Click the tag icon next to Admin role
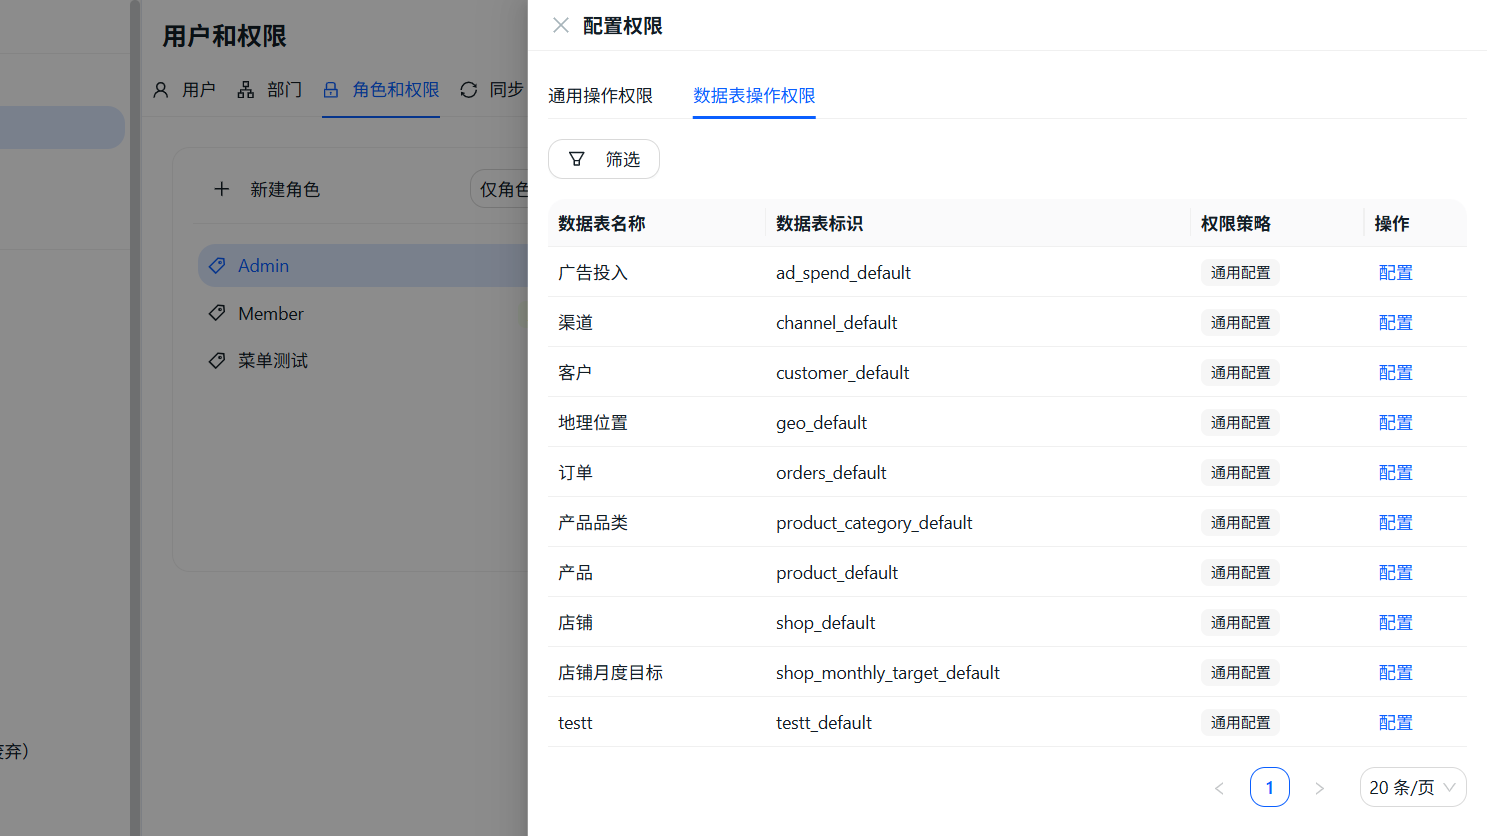Image resolution: width=1487 pixels, height=836 pixels. (217, 266)
